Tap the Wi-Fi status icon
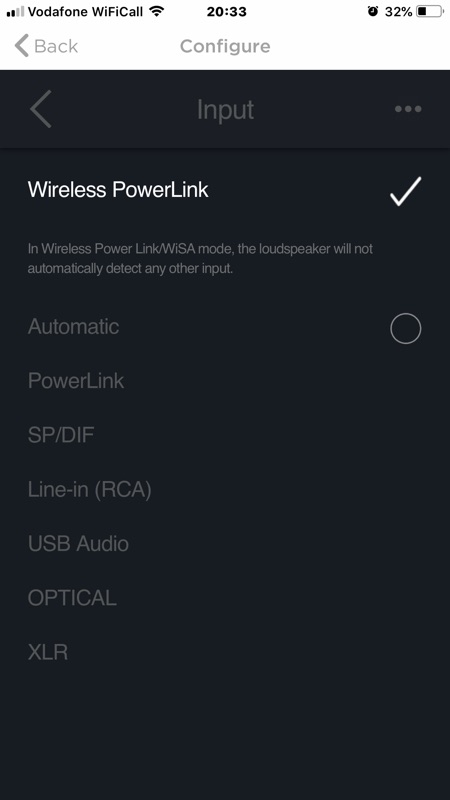This screenshot has width=450, height=800. 157,12
